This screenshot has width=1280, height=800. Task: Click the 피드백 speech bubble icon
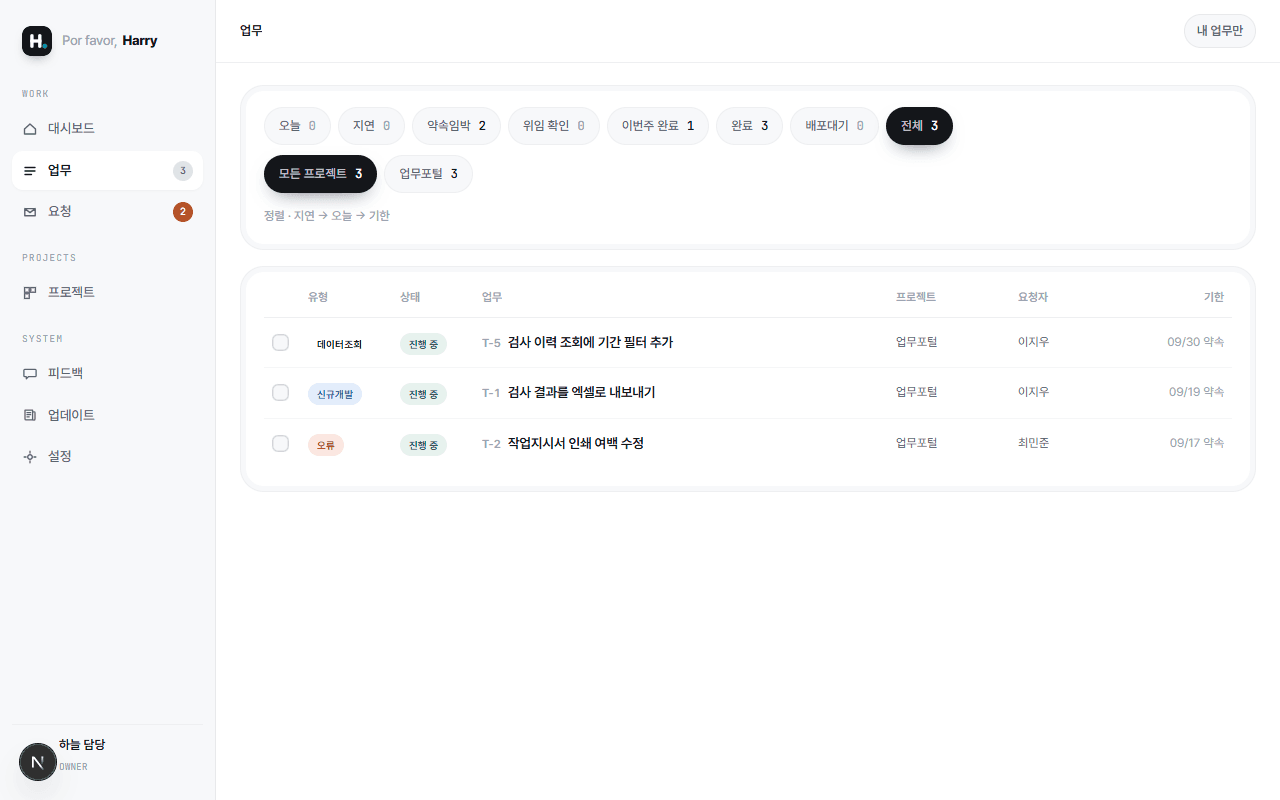pos(30,374)
